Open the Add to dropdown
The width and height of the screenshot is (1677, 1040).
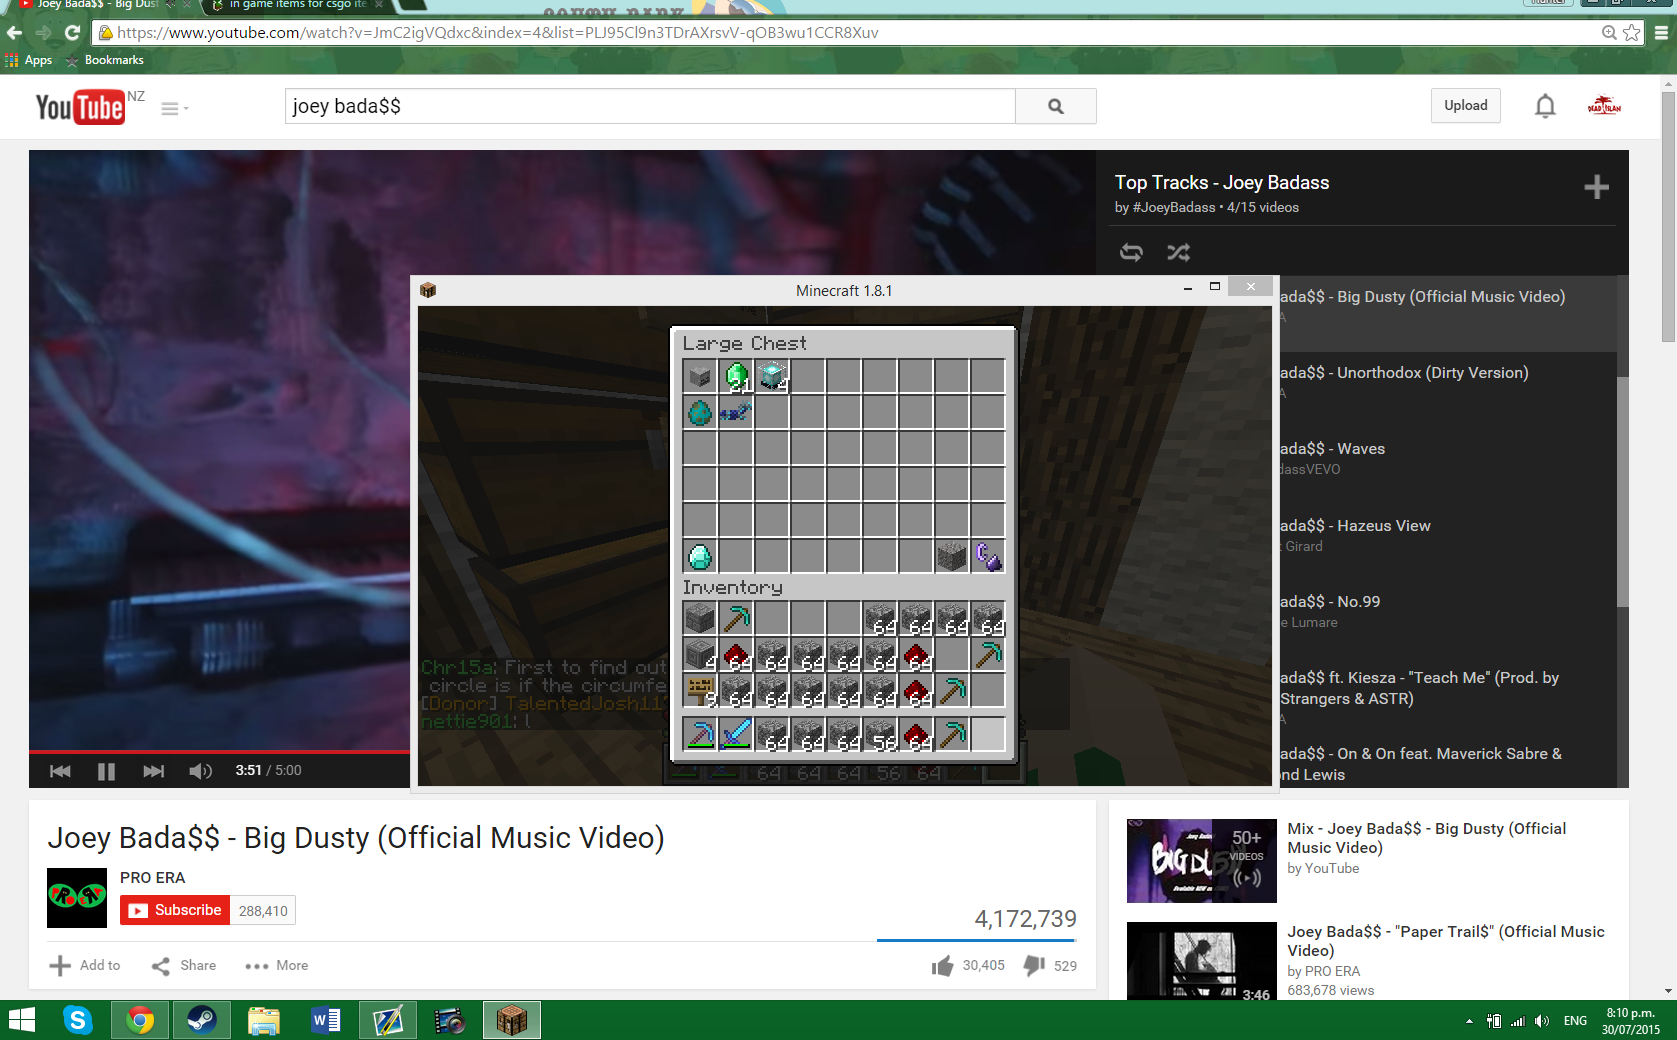tap(85, 965)
